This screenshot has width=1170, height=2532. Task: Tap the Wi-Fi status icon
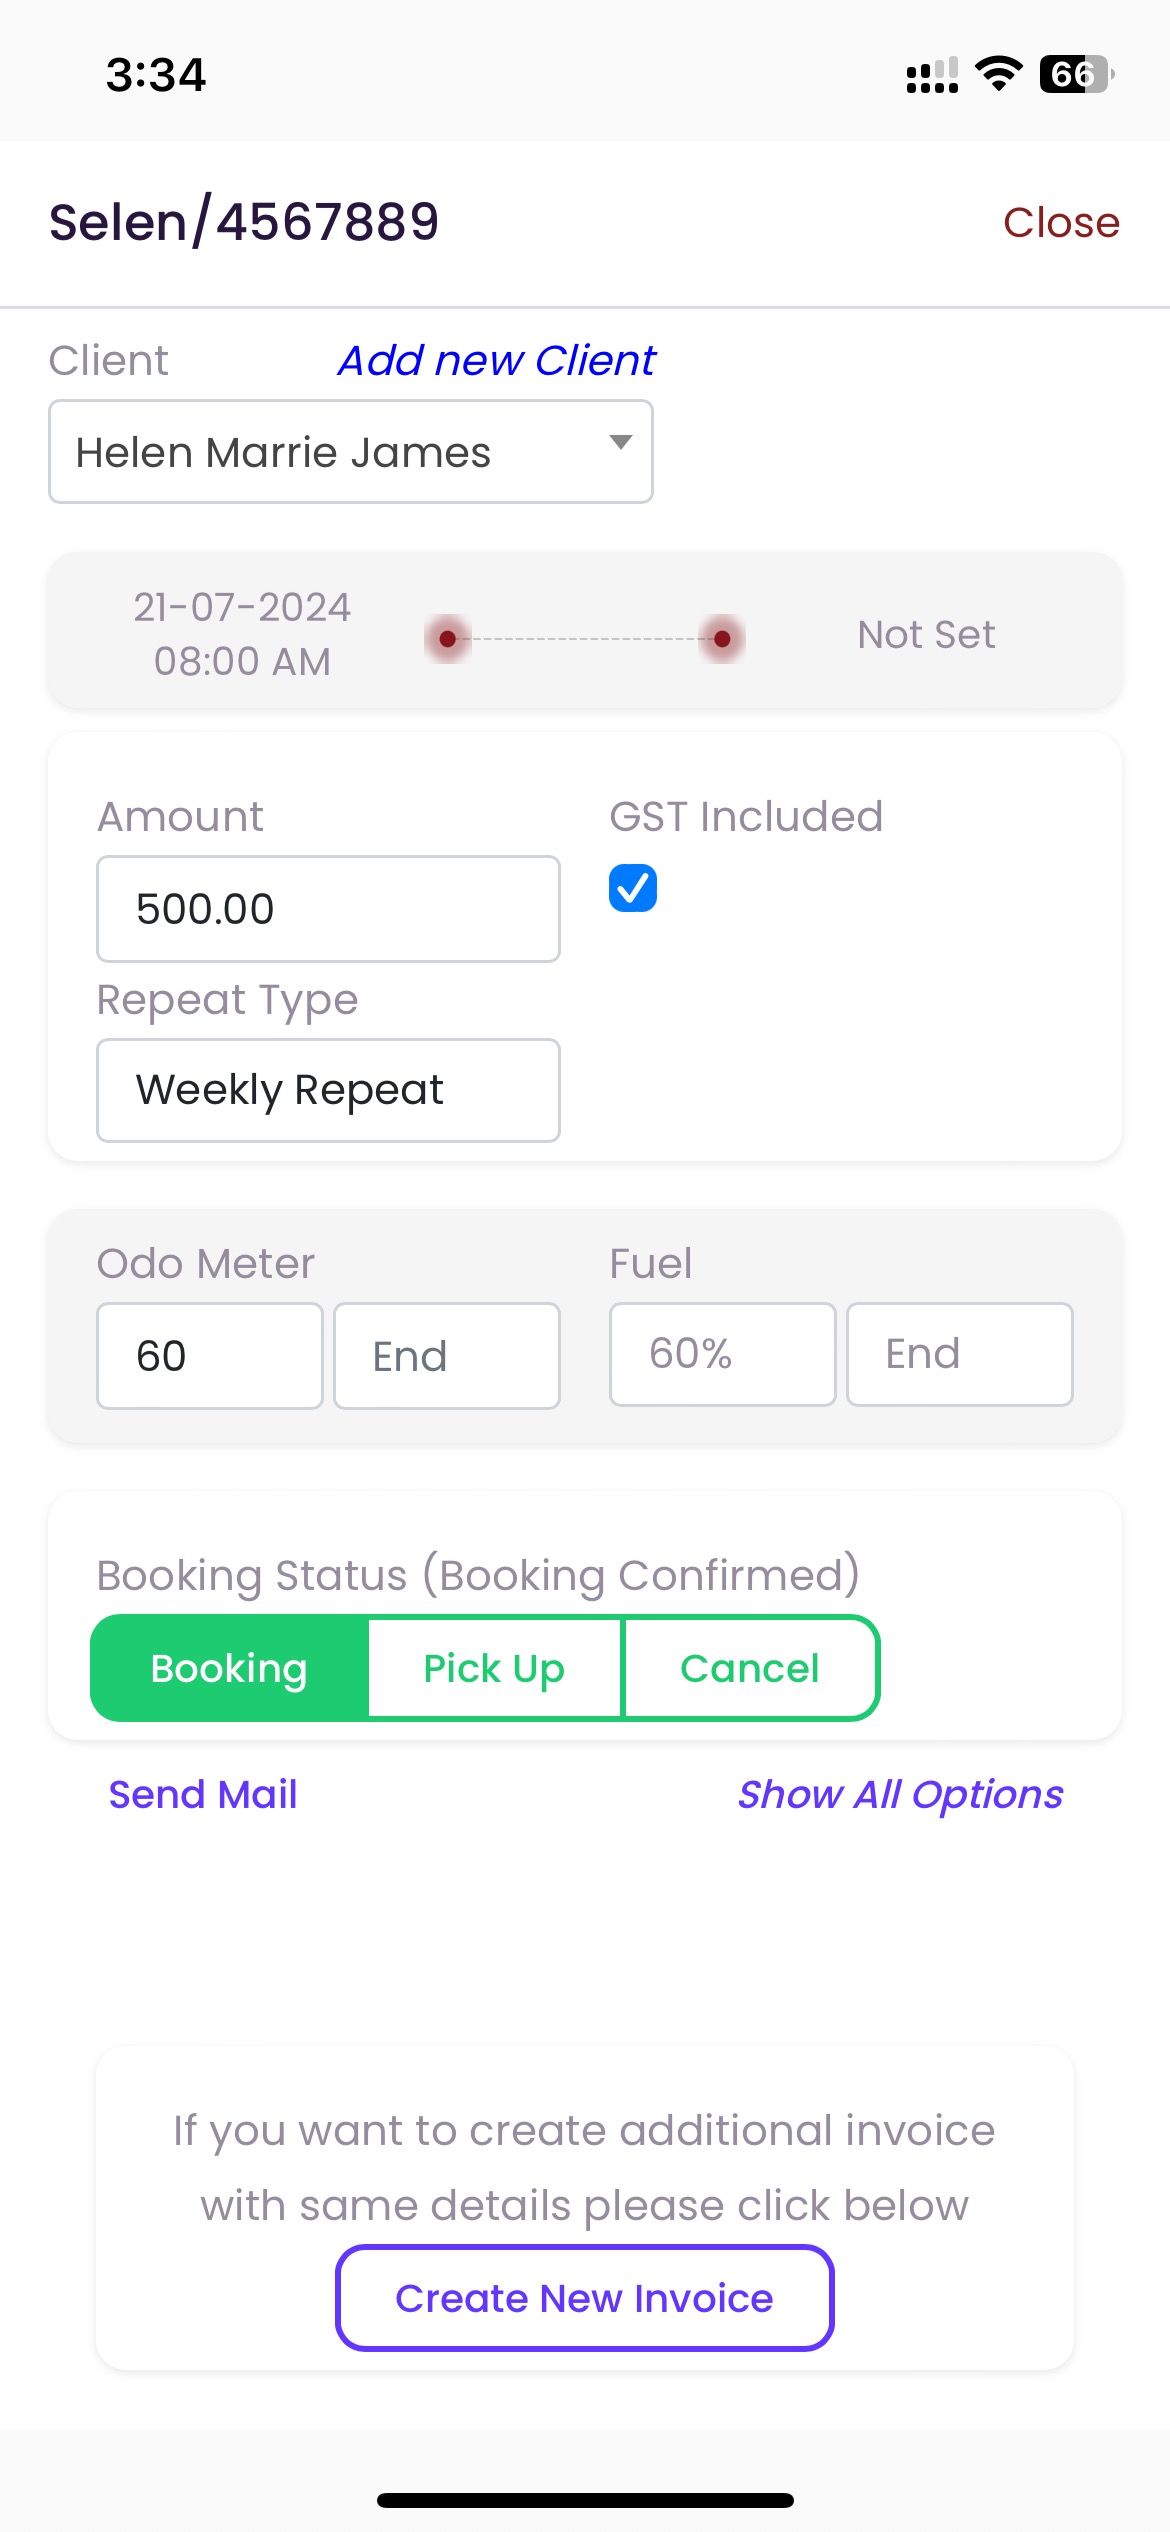[998, 74]
